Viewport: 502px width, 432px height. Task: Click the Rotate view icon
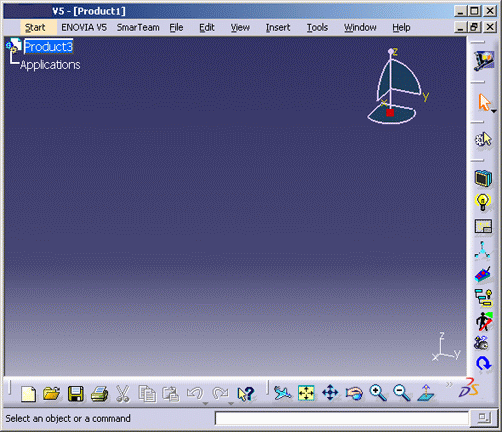pos(354,393)
